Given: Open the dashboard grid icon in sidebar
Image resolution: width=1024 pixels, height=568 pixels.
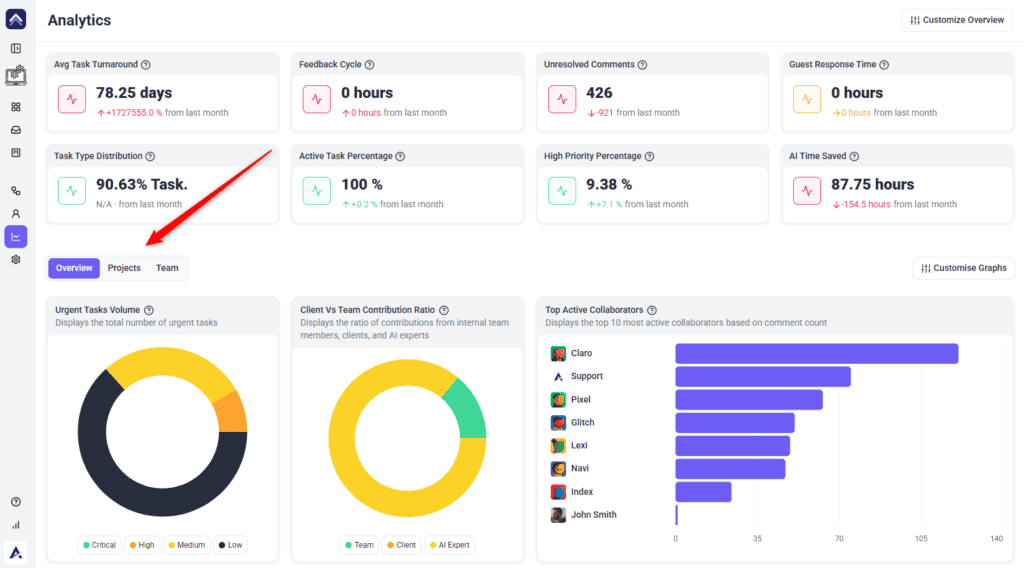Looking at the screenshot, I should (x=16, y=106).
